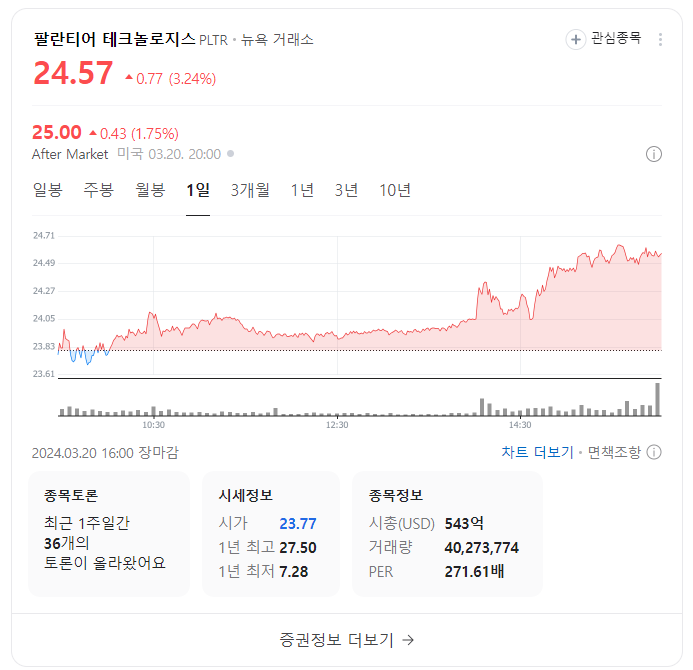Screen dimensions: 693x670
Task: Click the 10:30 time axis label
Action: coord(153,425)
